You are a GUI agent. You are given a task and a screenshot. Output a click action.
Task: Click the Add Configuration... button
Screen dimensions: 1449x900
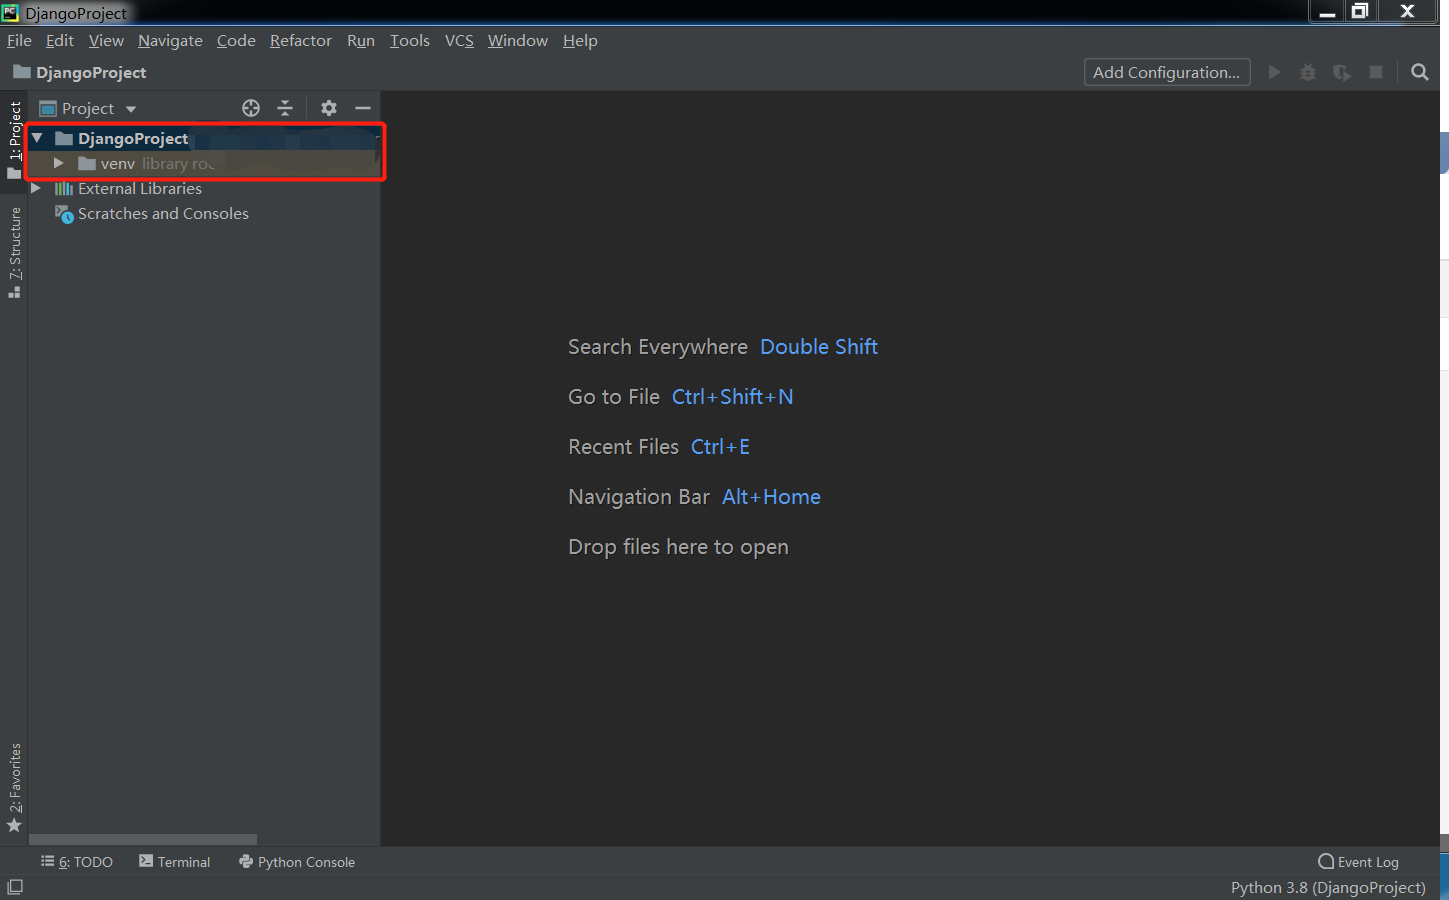[1167, 72]
